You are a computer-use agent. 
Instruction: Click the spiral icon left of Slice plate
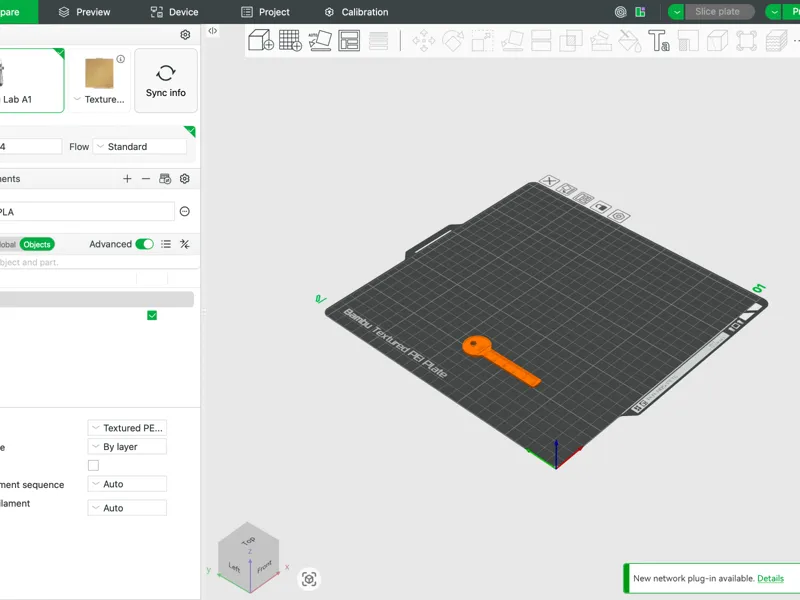(x=620, y=12)
